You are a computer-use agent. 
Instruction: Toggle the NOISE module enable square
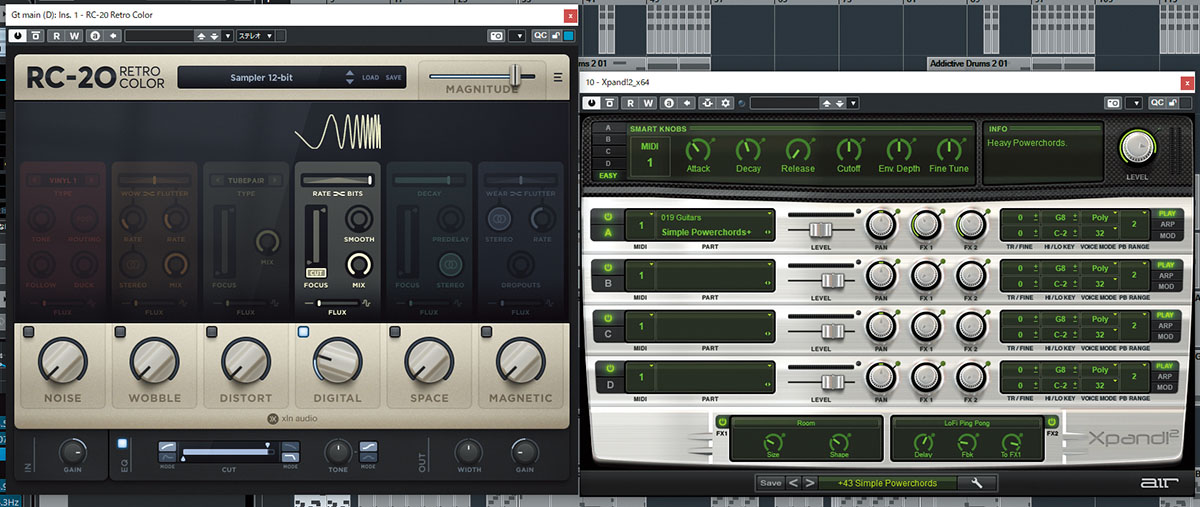pyautogui.click(x=29, y=331)
